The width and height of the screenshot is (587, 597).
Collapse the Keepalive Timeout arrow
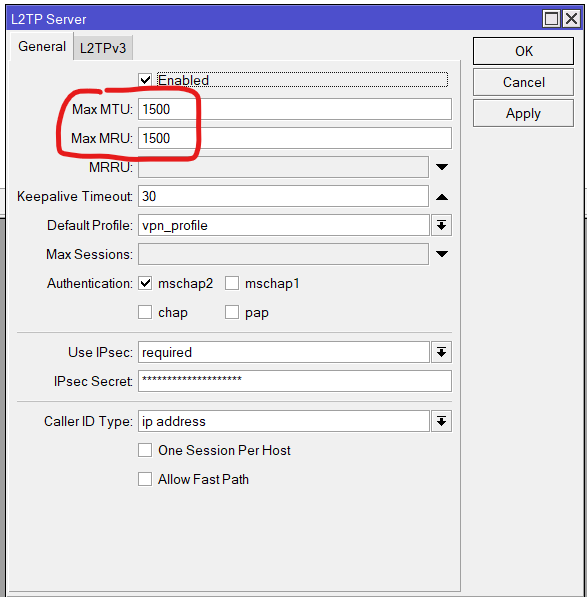click(x=442, y=197)
